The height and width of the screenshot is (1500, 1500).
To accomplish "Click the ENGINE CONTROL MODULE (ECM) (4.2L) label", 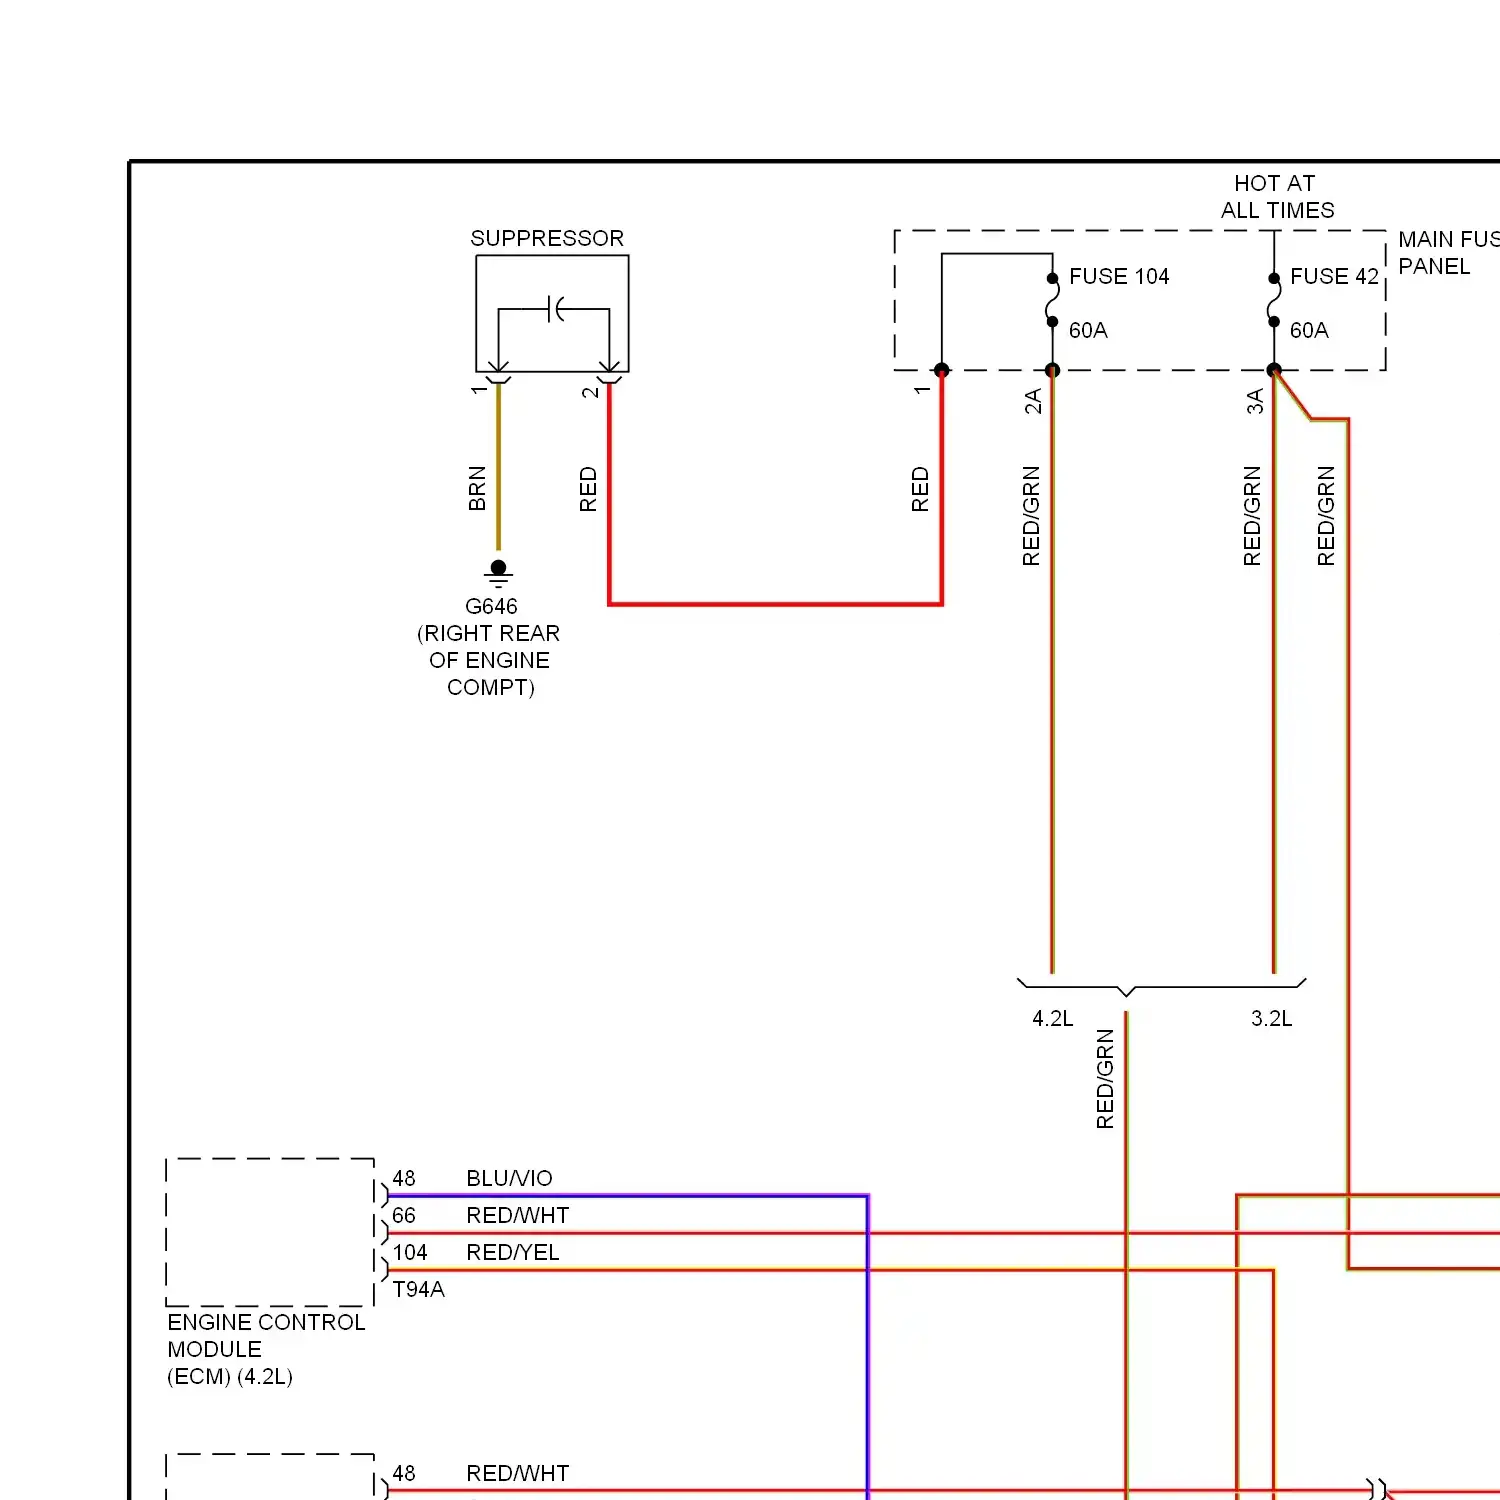I will point(266,1349).
